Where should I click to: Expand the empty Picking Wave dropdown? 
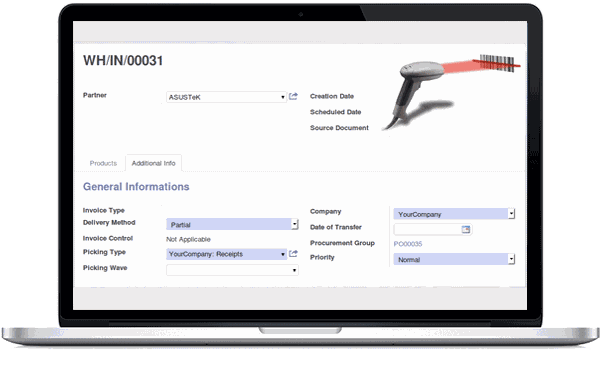[232, 270]
